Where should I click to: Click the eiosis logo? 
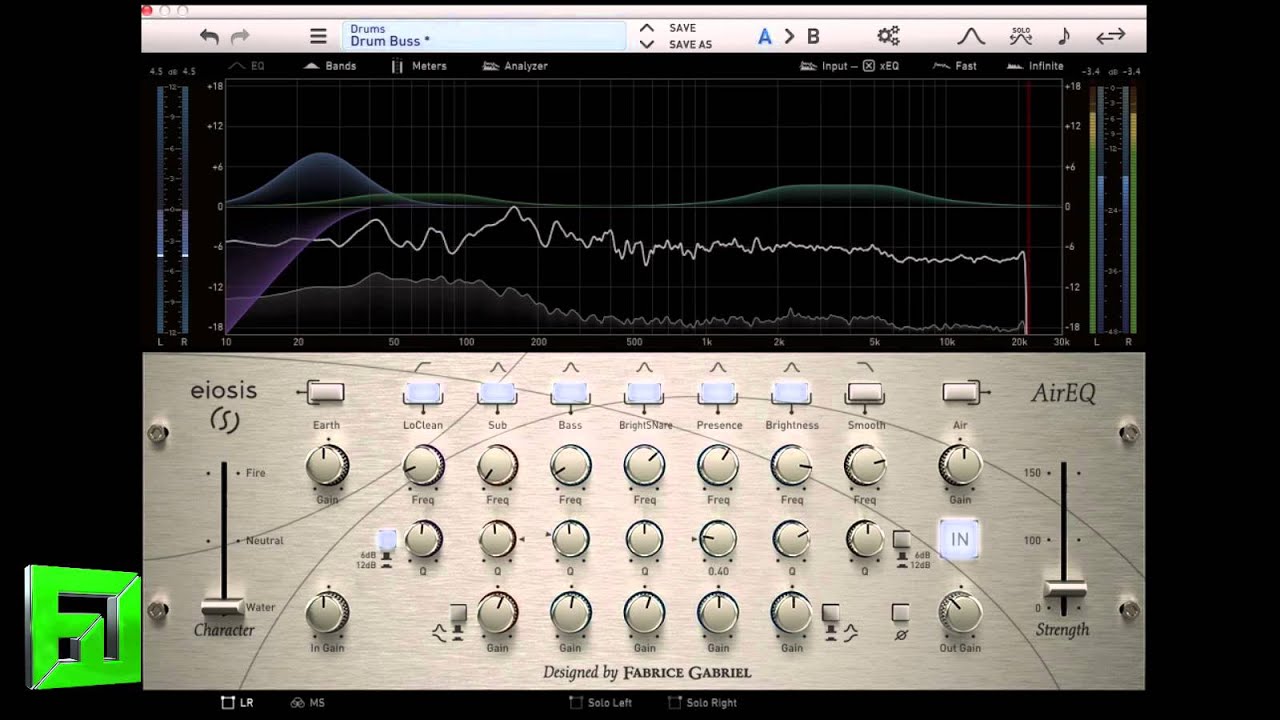tap(224, 404)
